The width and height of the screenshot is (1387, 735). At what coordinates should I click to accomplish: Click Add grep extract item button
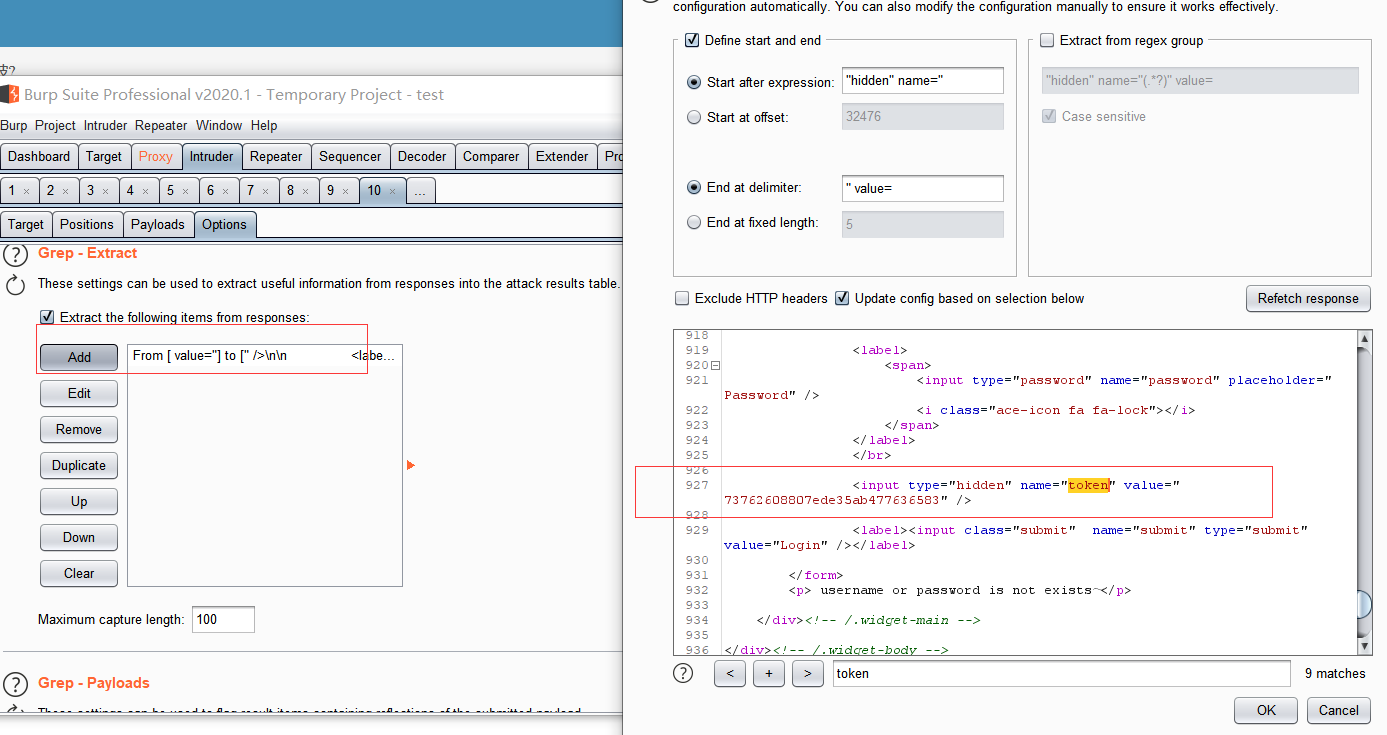(x=79, y=357)
